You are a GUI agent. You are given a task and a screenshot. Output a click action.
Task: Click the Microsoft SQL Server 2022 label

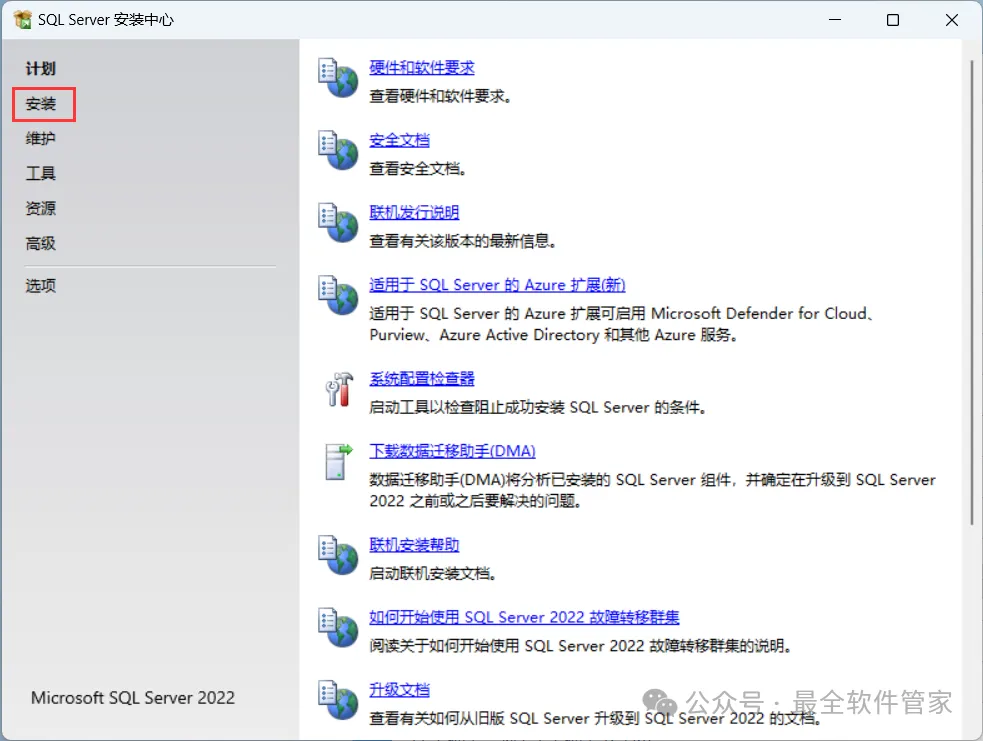tap(133, 698)
